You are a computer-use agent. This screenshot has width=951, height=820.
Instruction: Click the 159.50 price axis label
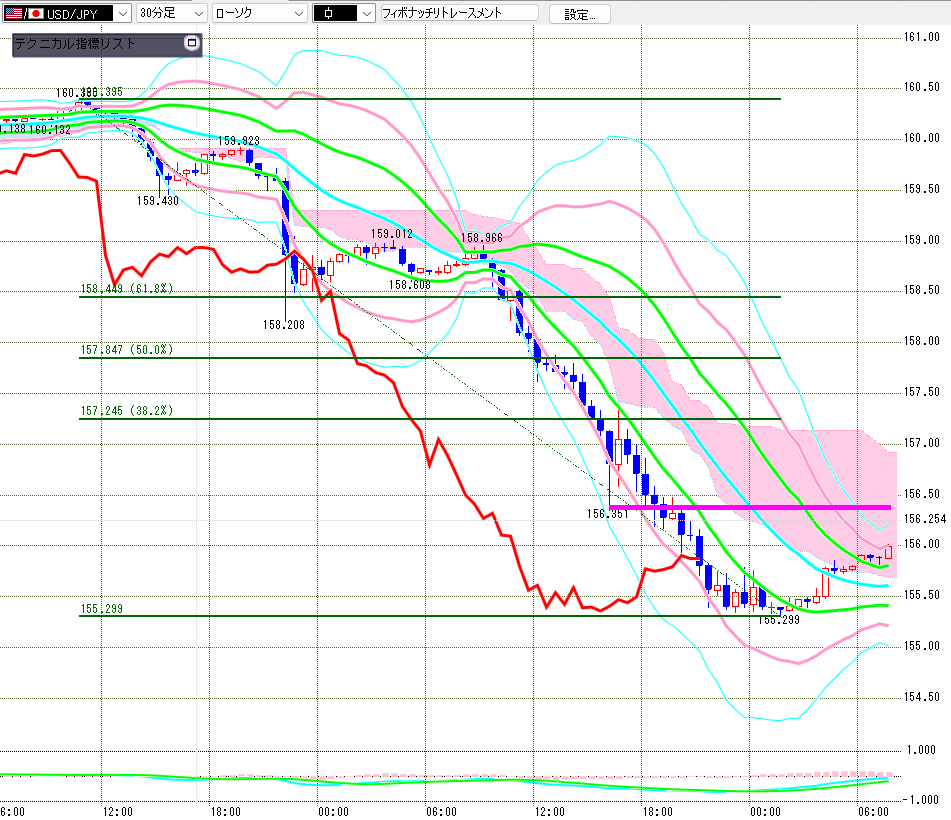pyautogui.click(x=921, y=189)
